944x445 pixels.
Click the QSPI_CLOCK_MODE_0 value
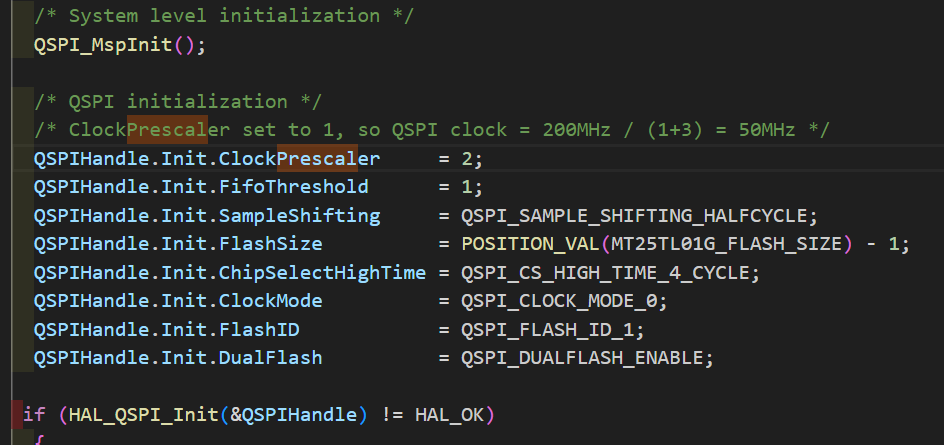tap(565, 301)
